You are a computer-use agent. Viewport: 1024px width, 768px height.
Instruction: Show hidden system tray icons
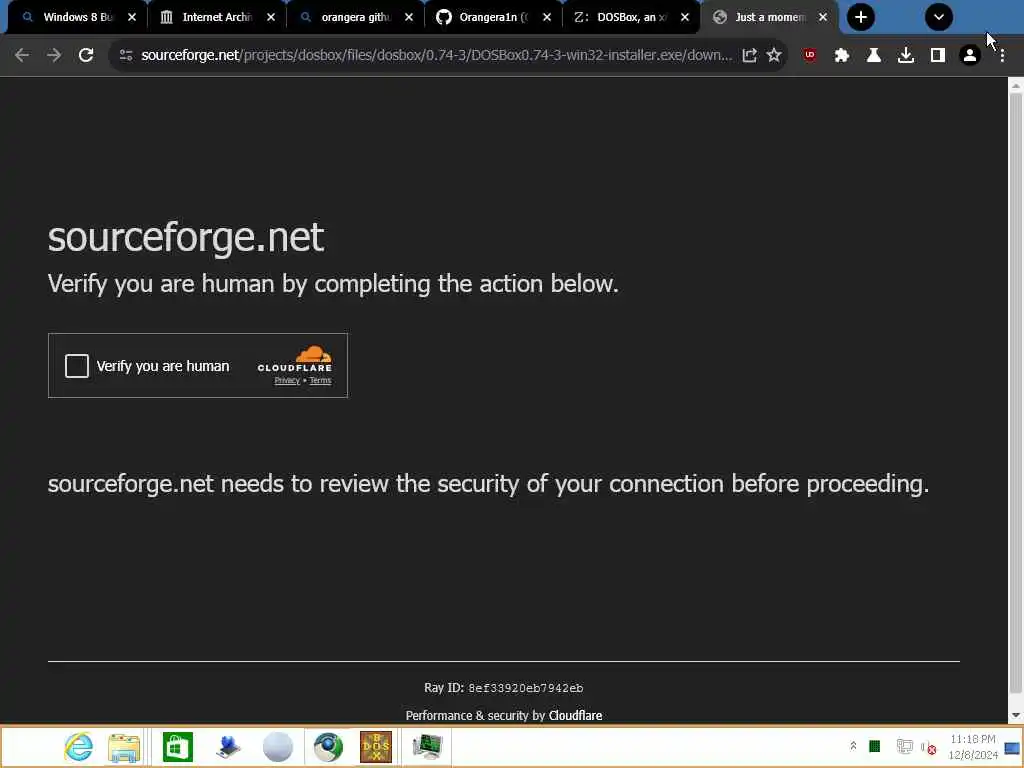(853, 746)
